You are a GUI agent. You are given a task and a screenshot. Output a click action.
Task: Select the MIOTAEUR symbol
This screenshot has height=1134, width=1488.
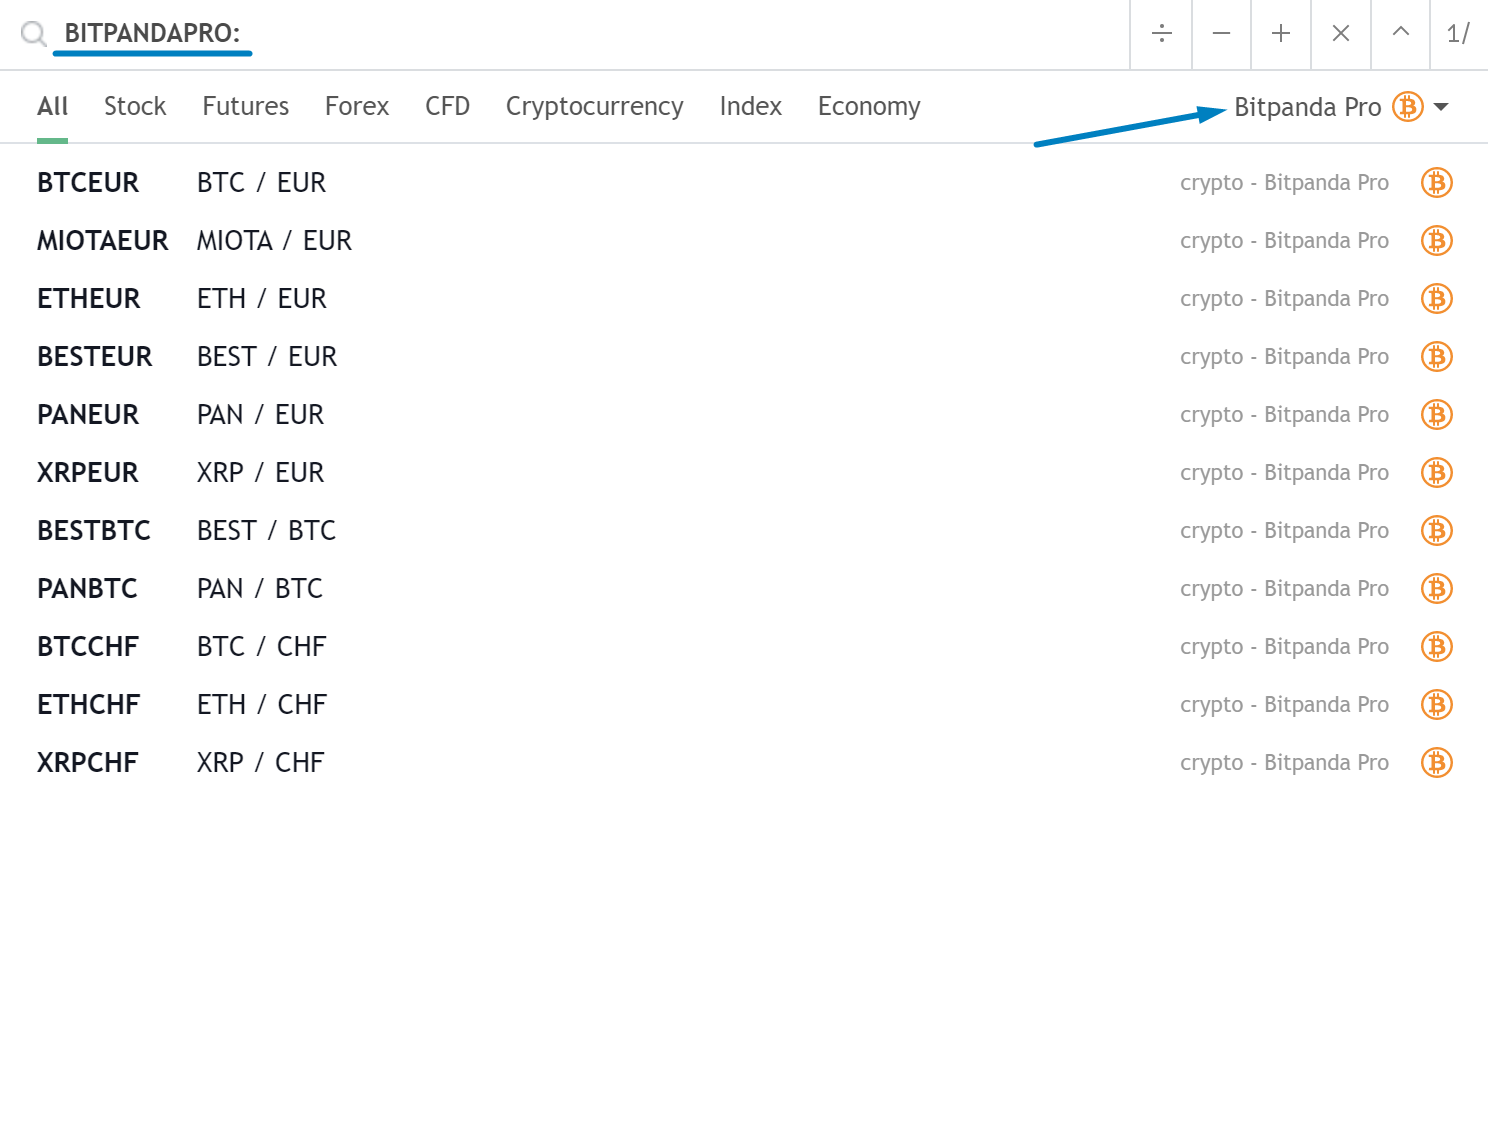103,241
